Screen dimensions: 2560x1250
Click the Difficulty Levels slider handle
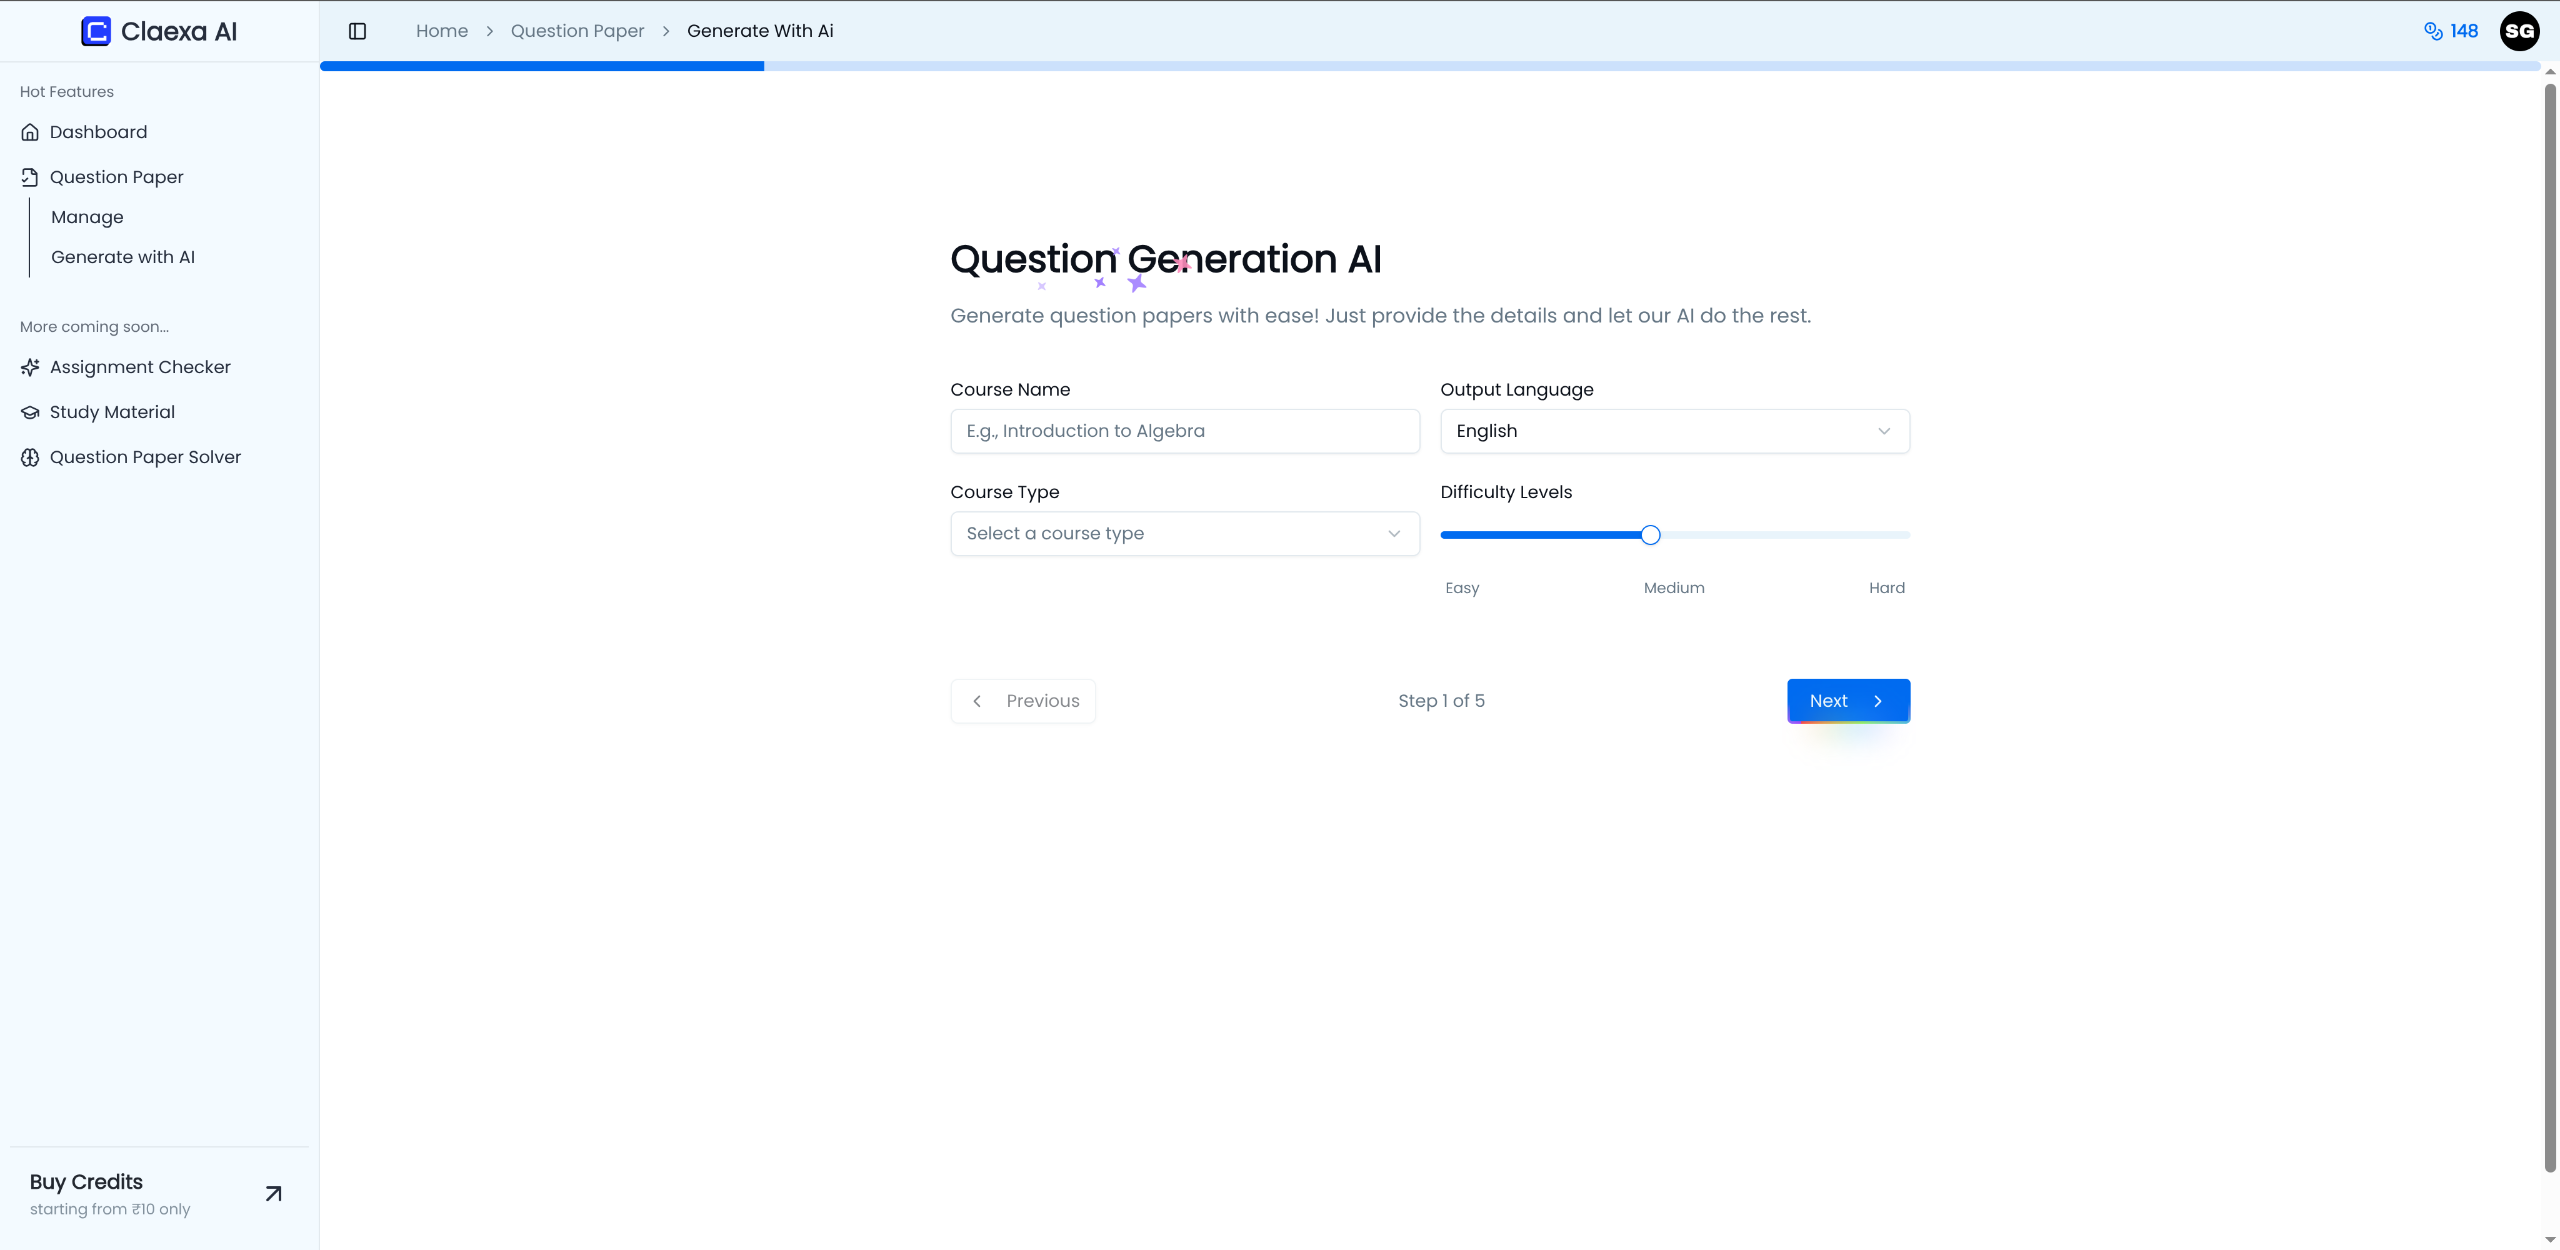coord(1650,535)
